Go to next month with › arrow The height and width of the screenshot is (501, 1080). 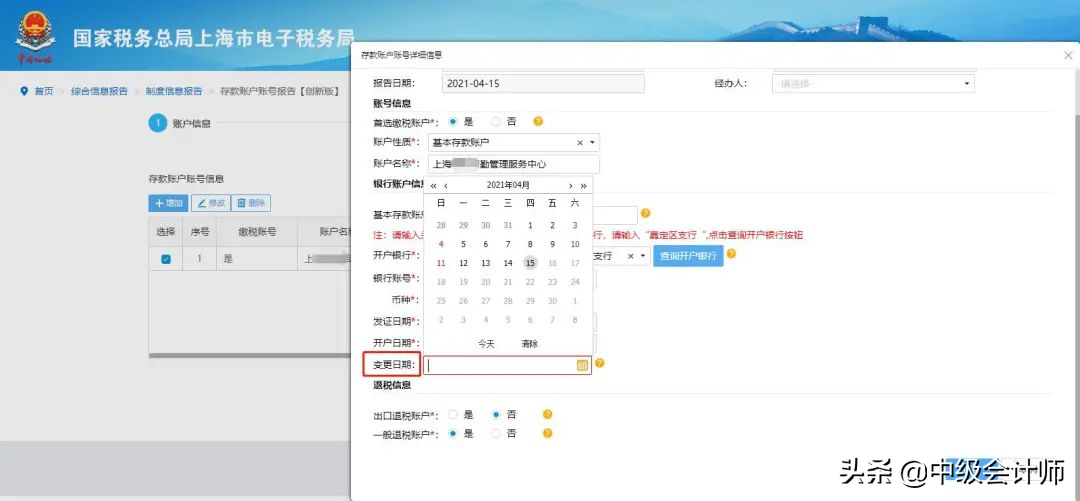[x=570, y=185]
